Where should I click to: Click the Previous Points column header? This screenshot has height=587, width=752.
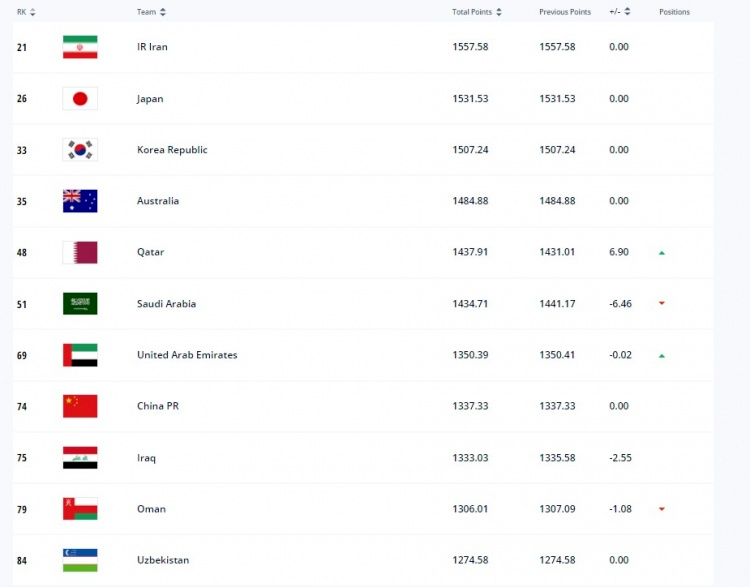coord(565,12)
